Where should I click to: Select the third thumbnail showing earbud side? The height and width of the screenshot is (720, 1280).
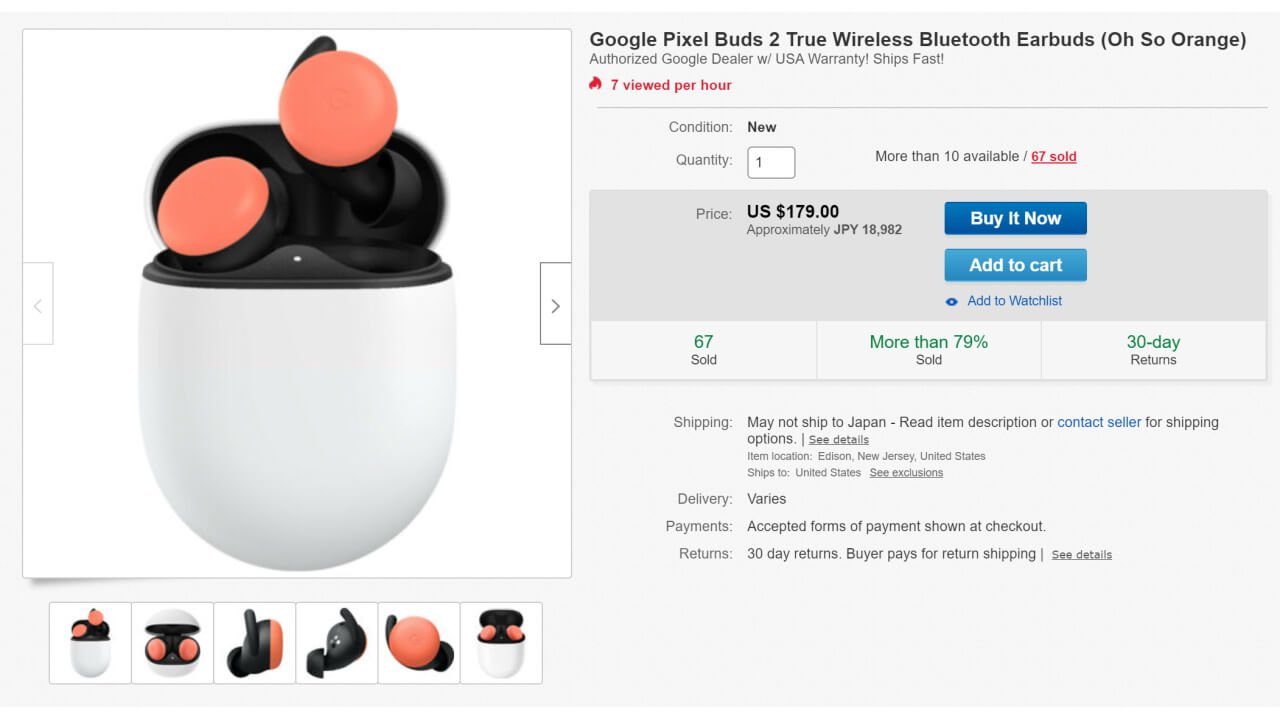(254, 643)
